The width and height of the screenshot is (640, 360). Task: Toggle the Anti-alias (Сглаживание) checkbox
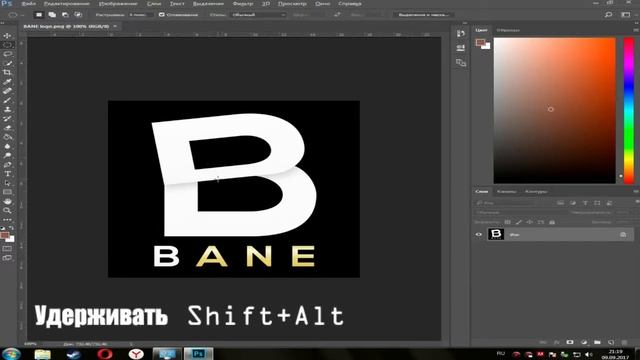162,15
